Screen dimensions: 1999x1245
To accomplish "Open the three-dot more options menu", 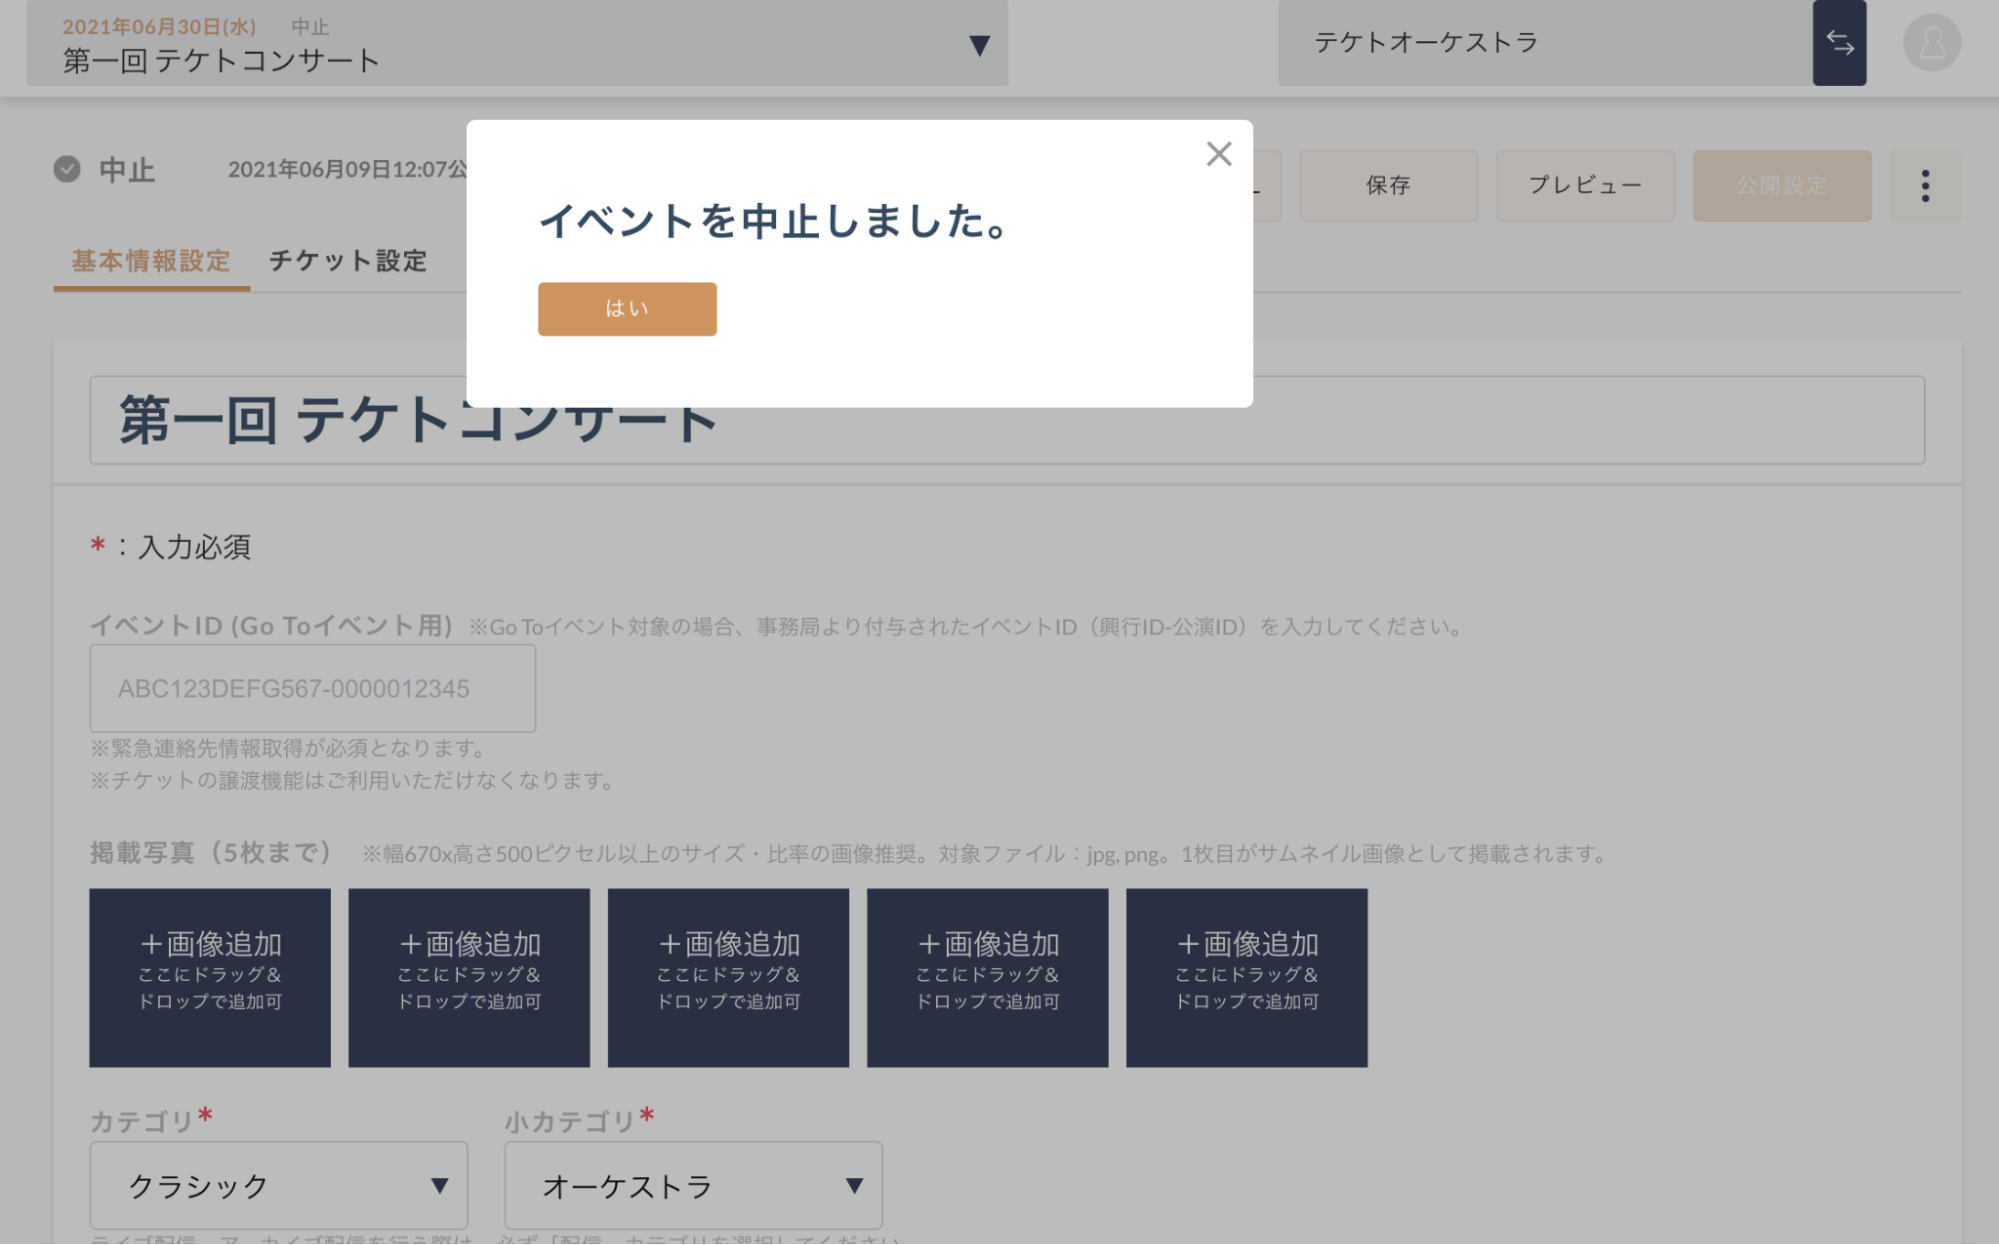I will 1925,186.
